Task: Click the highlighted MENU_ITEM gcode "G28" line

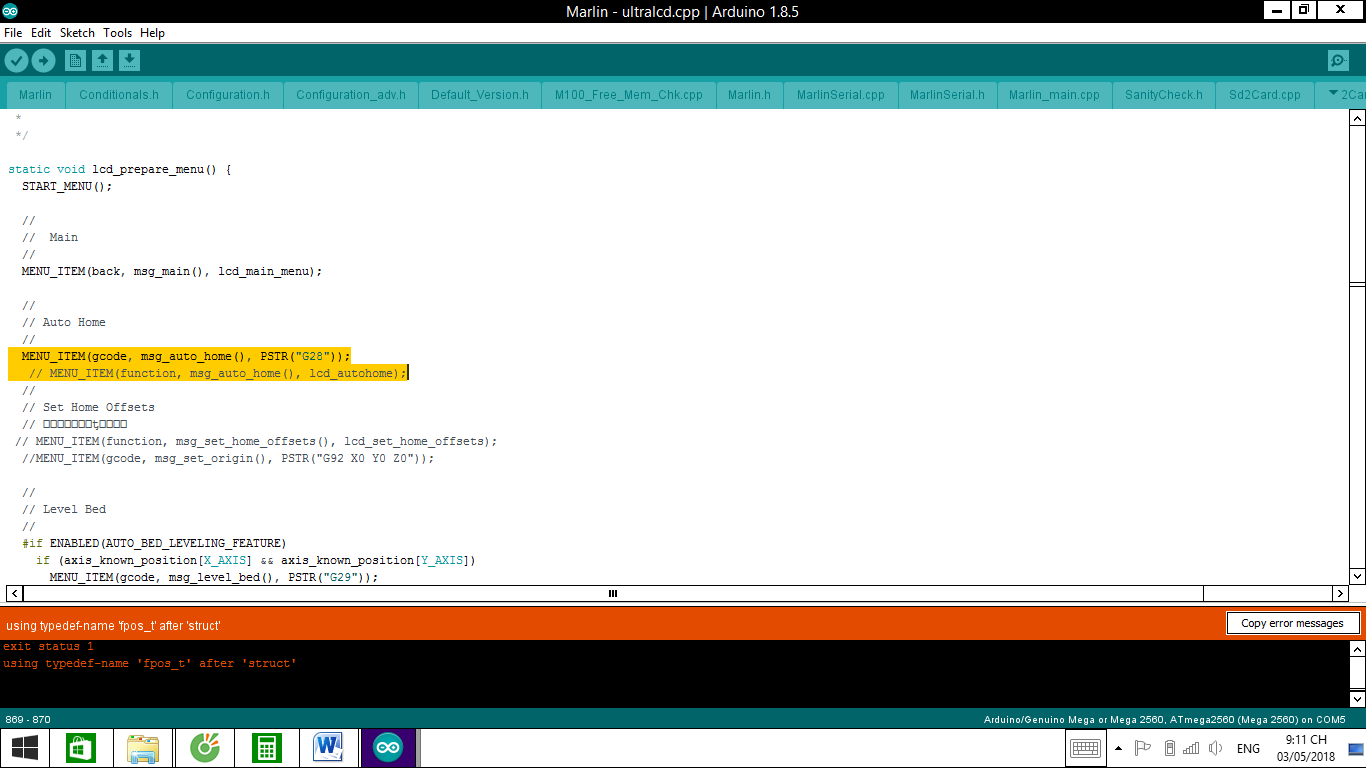Action: click(x=186, y=356)
